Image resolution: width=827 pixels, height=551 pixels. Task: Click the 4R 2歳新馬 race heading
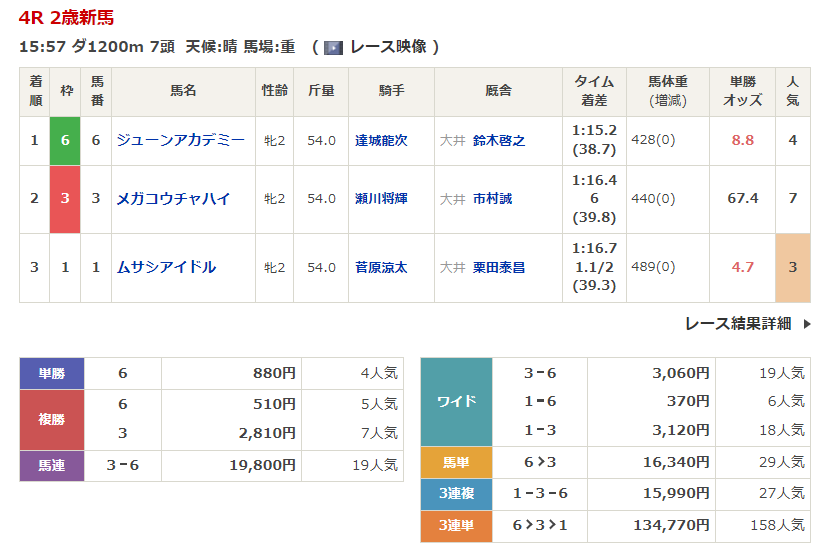click(66, 18)
